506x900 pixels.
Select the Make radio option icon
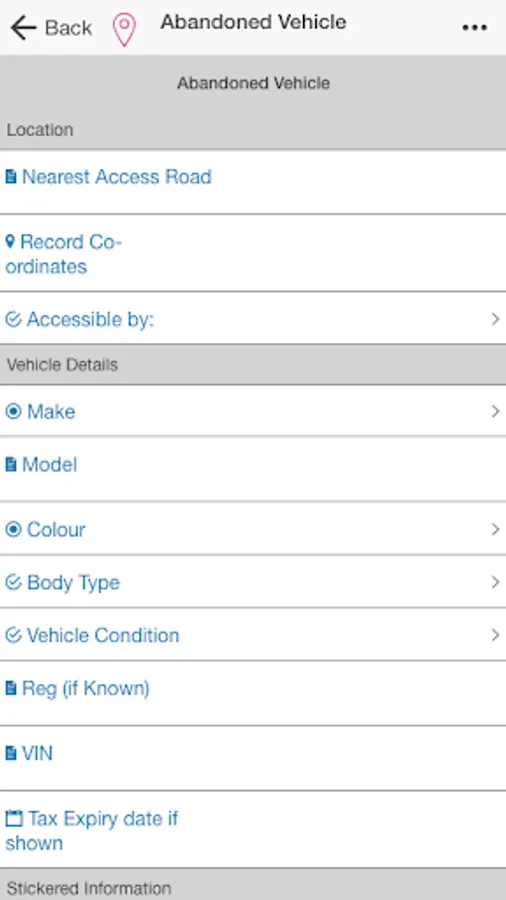coord(13,411)
